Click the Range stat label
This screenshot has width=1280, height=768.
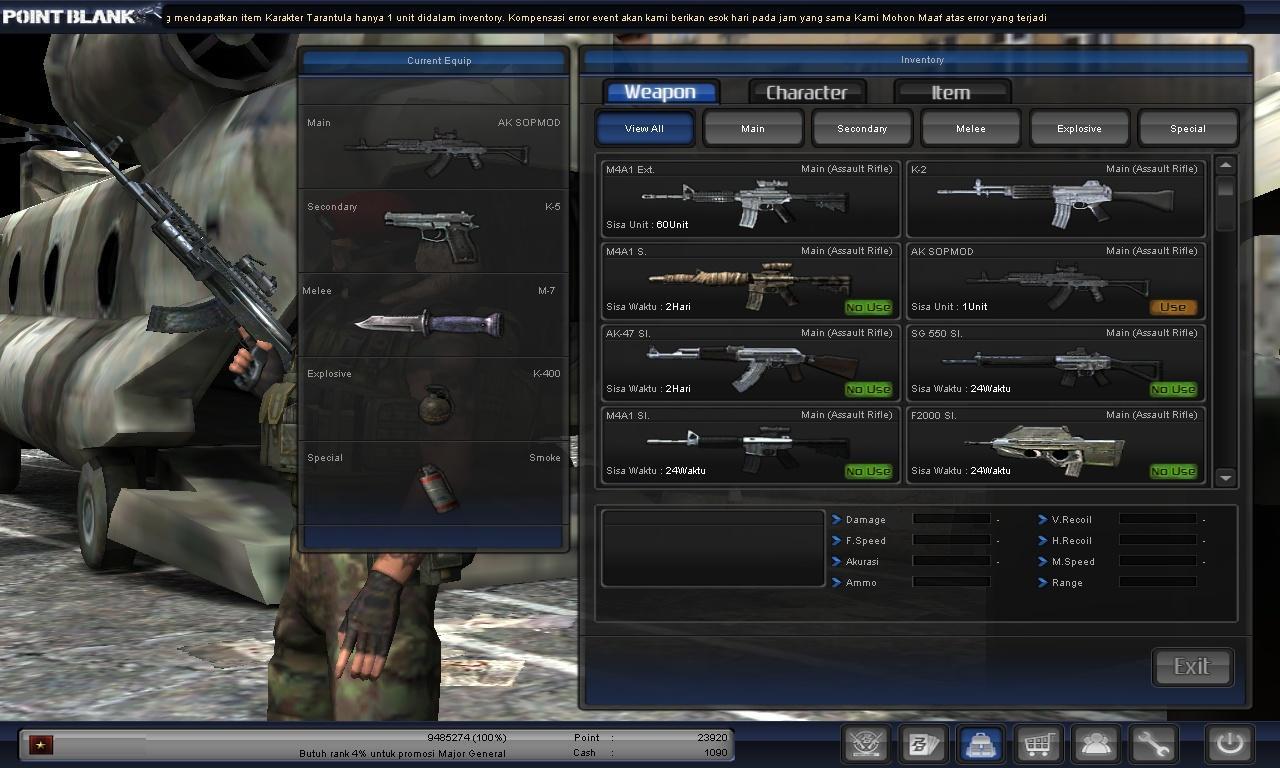[x=1067, y=583]
